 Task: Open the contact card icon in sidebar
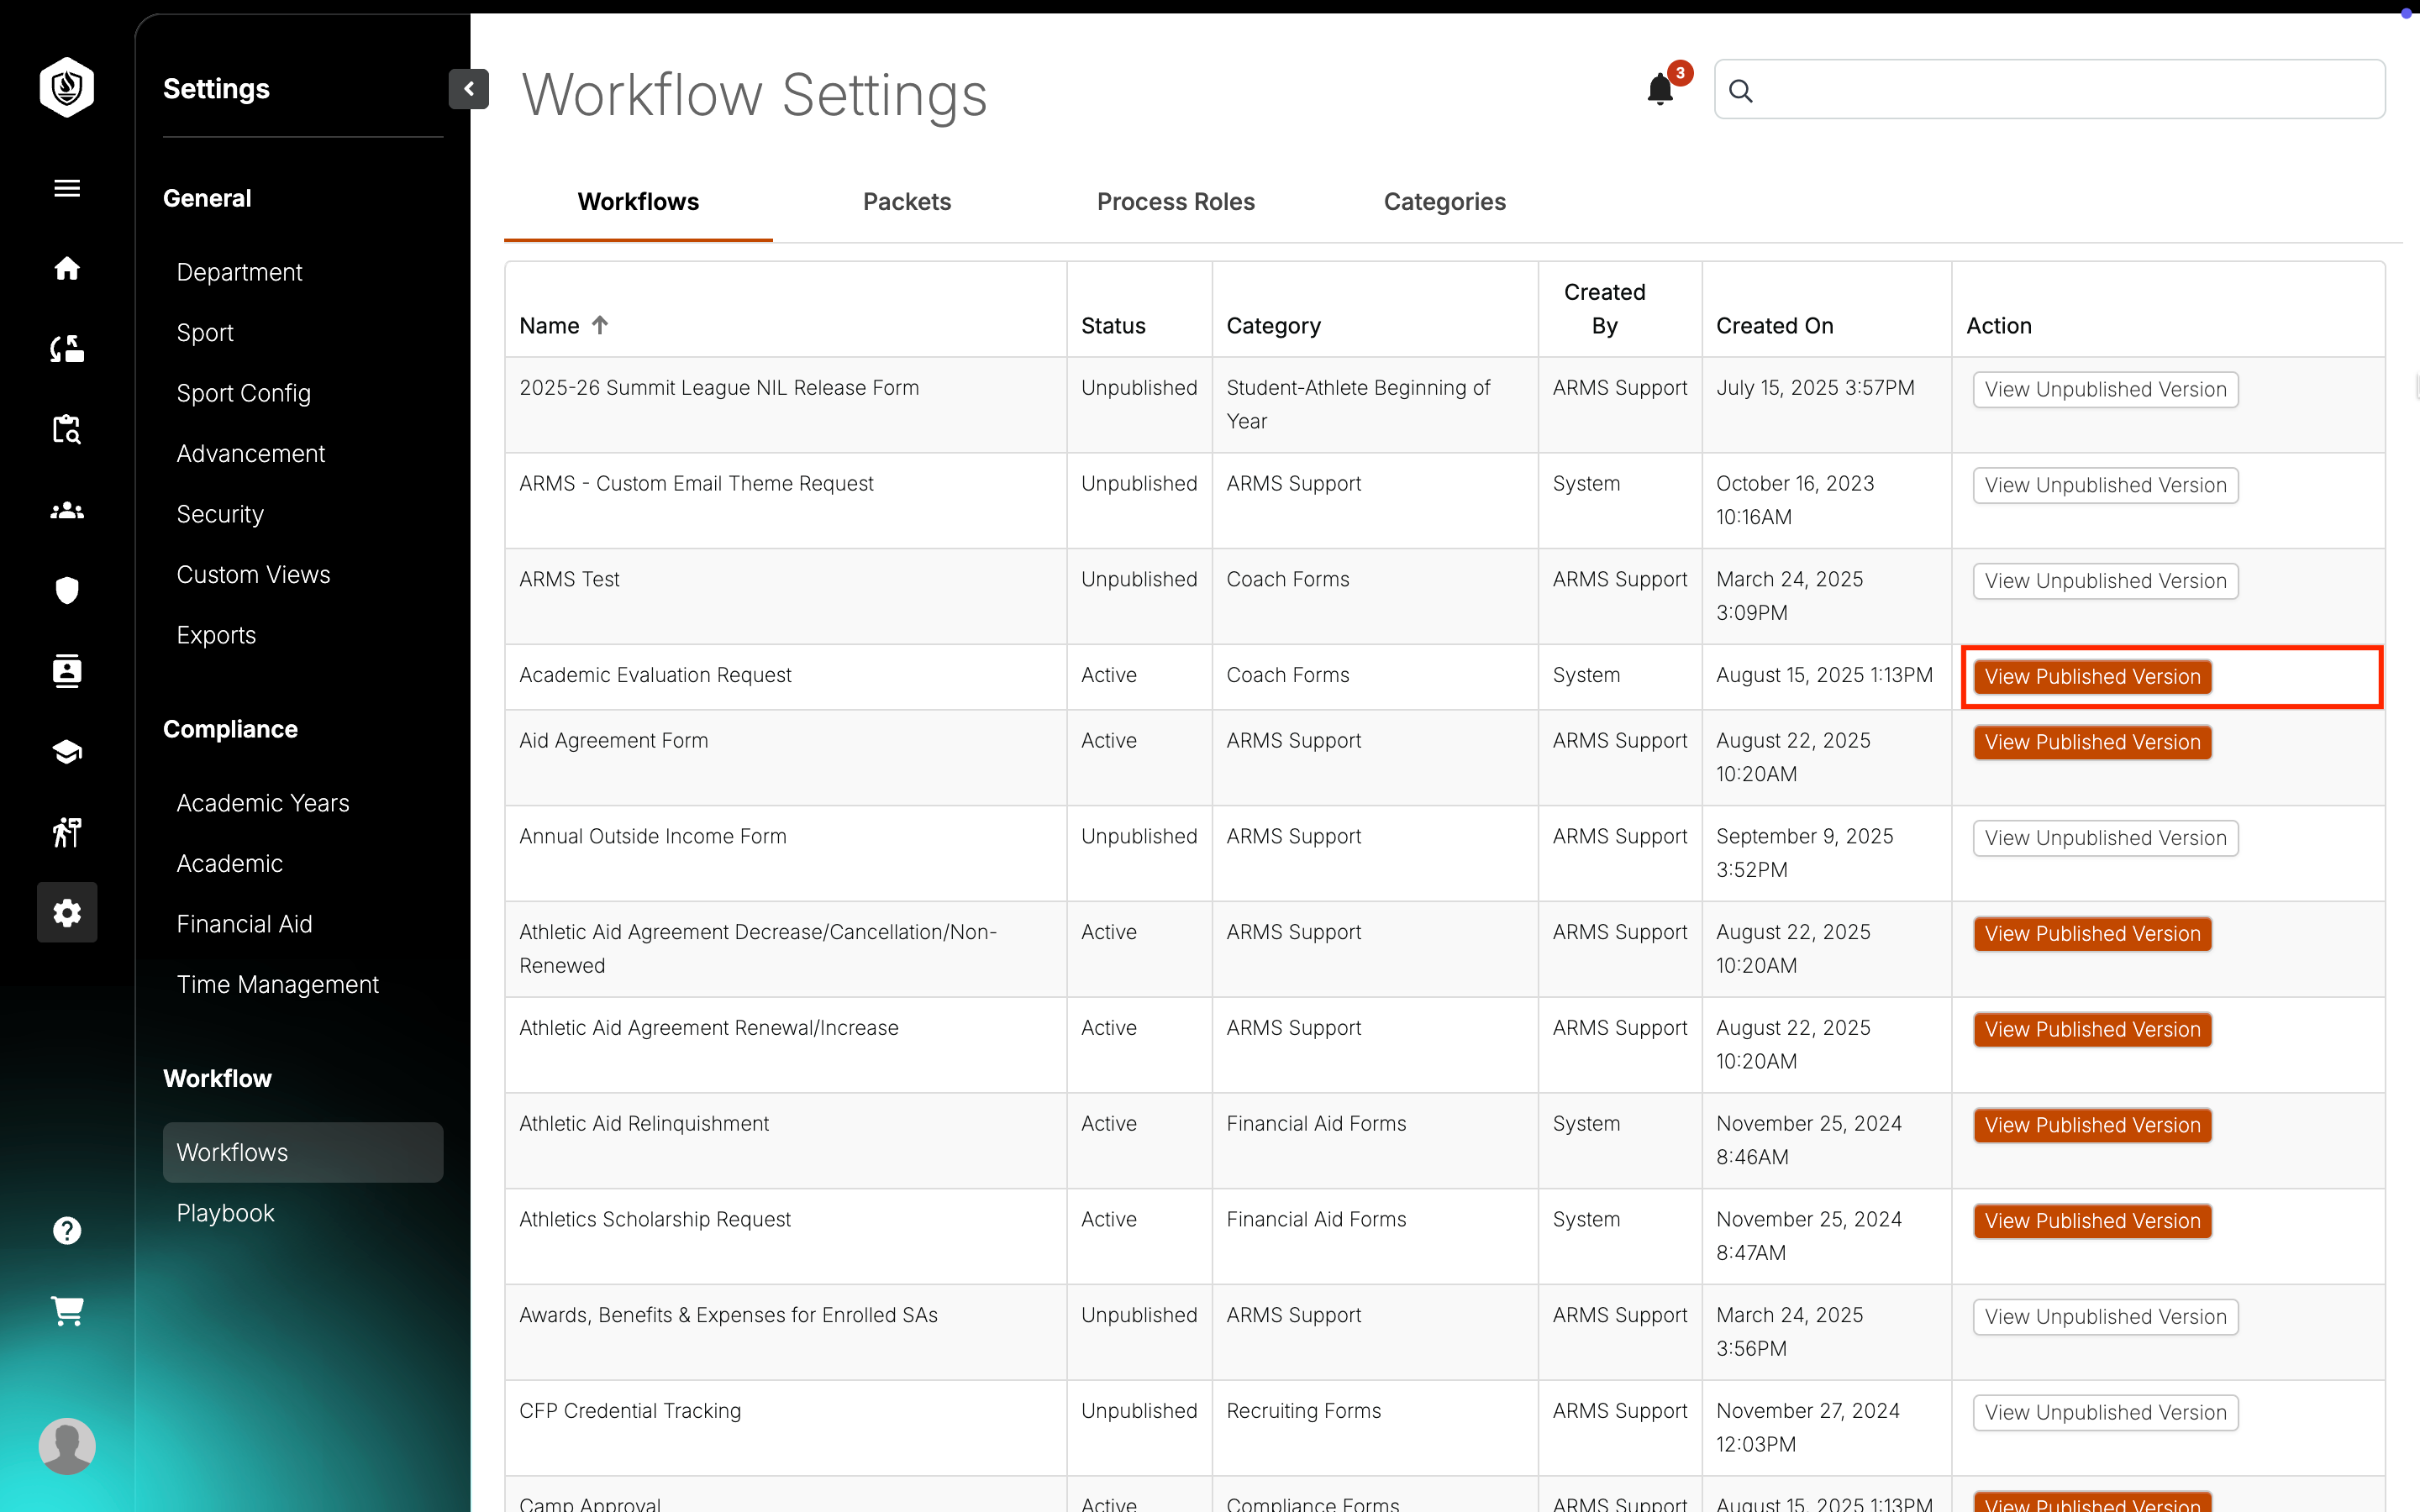(x=67, y=671)
